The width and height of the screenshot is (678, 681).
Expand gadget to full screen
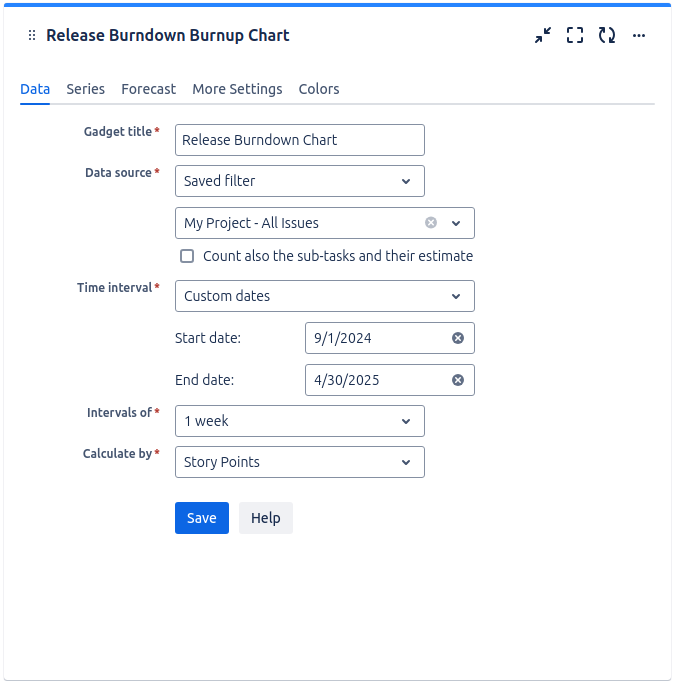point(575,35)
